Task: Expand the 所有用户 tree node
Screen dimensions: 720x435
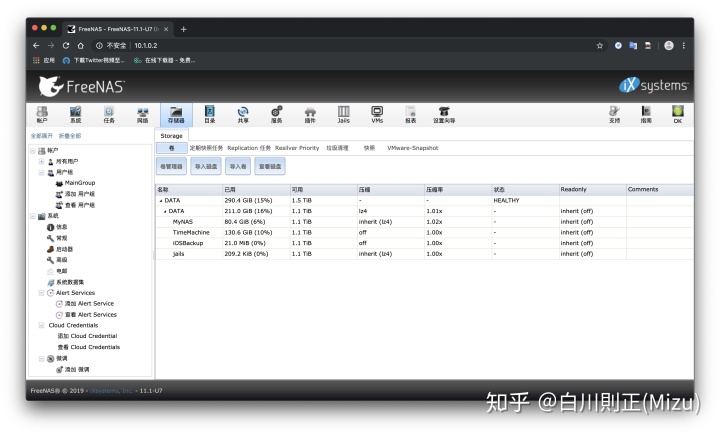Action: tap(41, 162)
